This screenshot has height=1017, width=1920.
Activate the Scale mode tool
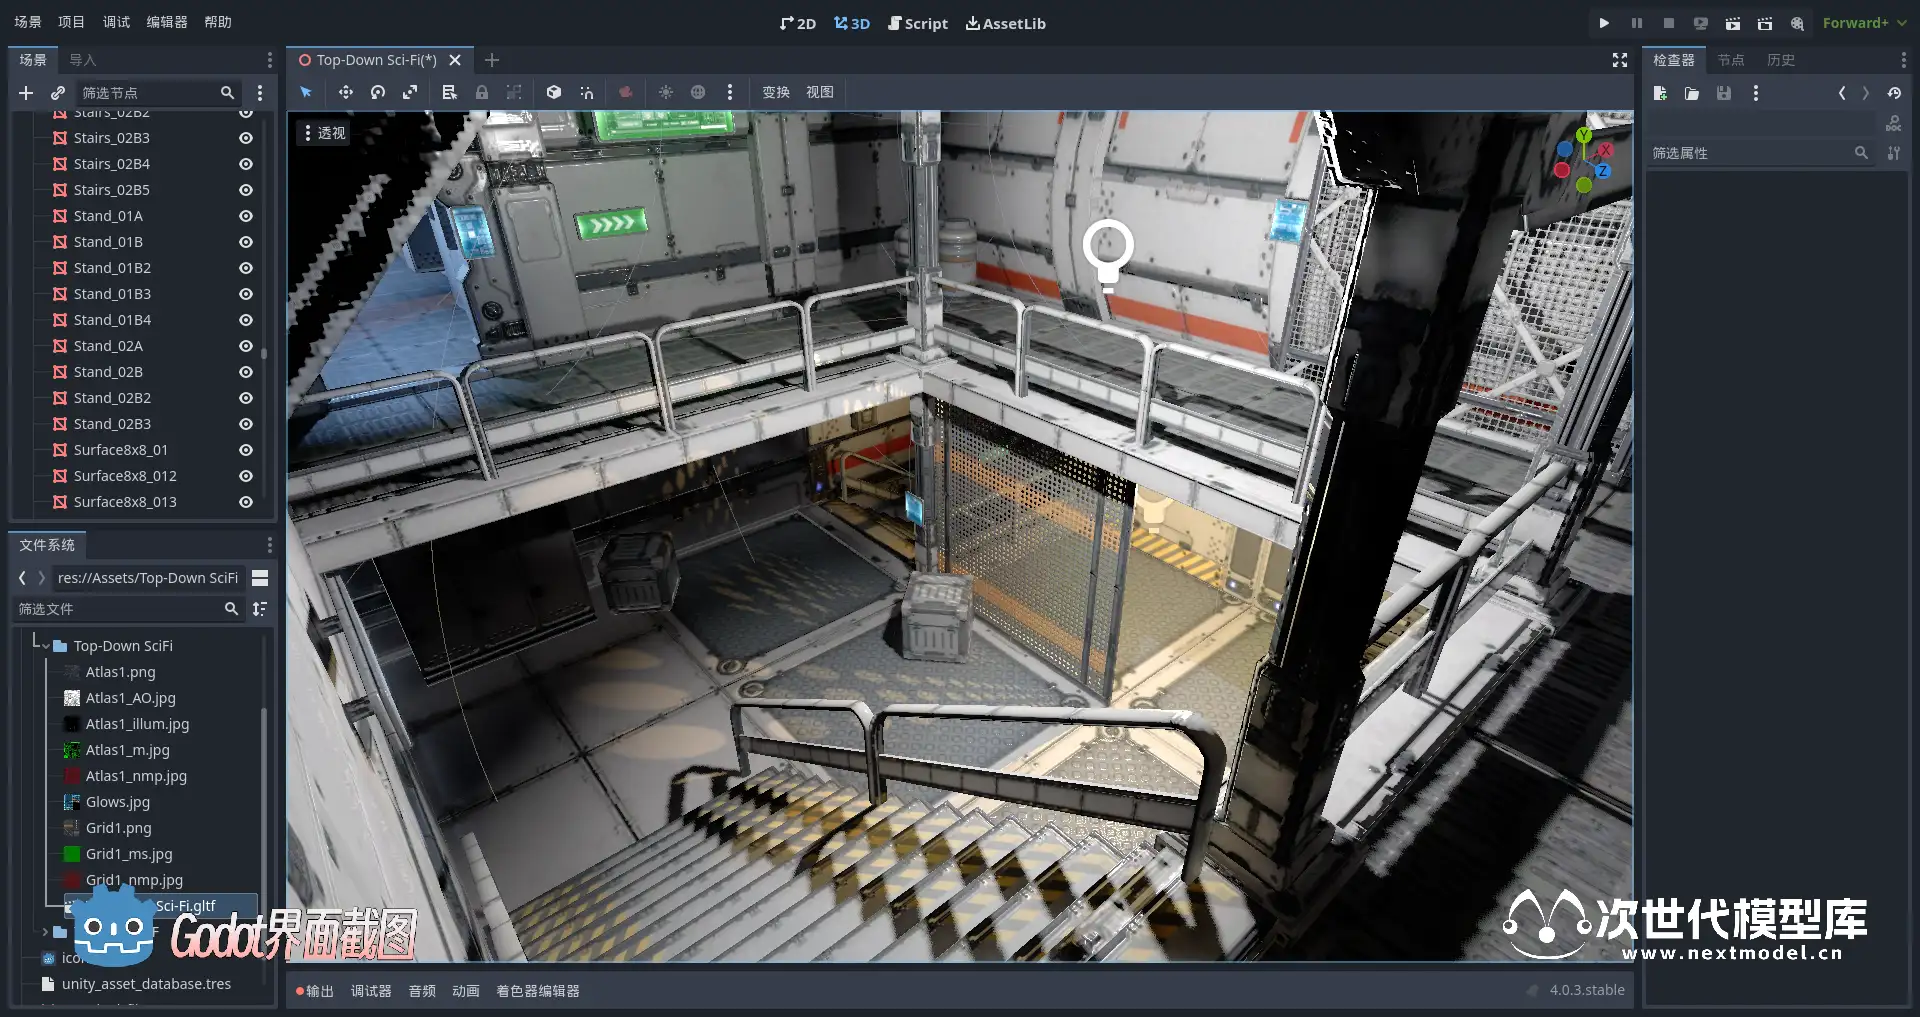[x=410, y=92]
